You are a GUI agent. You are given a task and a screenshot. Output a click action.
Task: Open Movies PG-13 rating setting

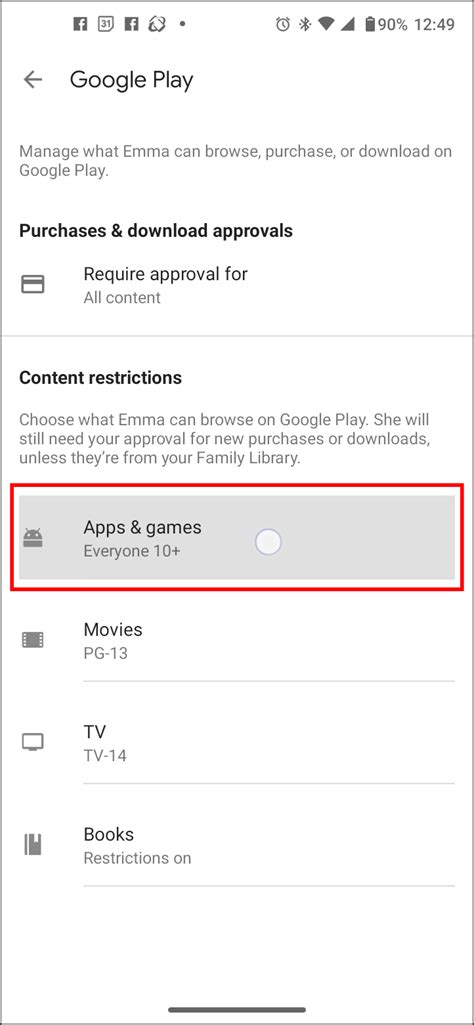(x=237, y=640)
